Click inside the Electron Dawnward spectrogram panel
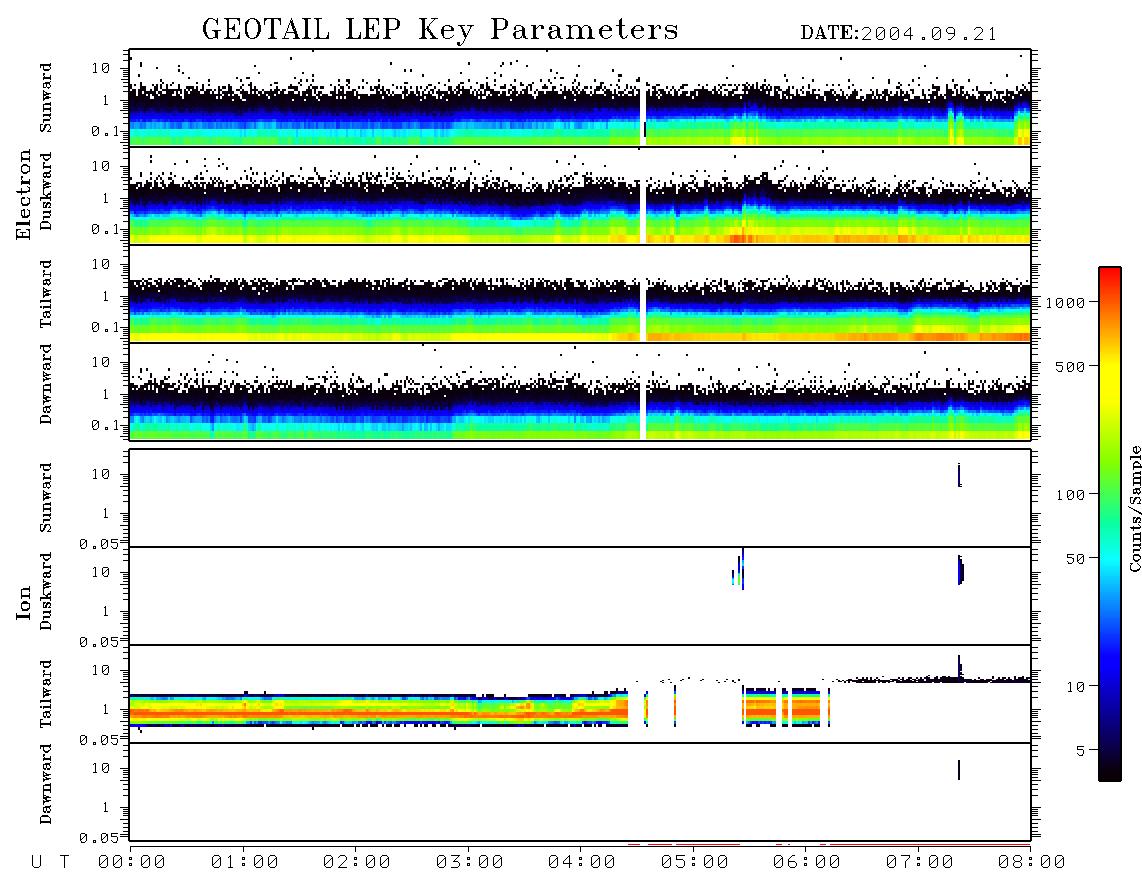This screenshot has height=880, width=1142. (x=580, y=392)
